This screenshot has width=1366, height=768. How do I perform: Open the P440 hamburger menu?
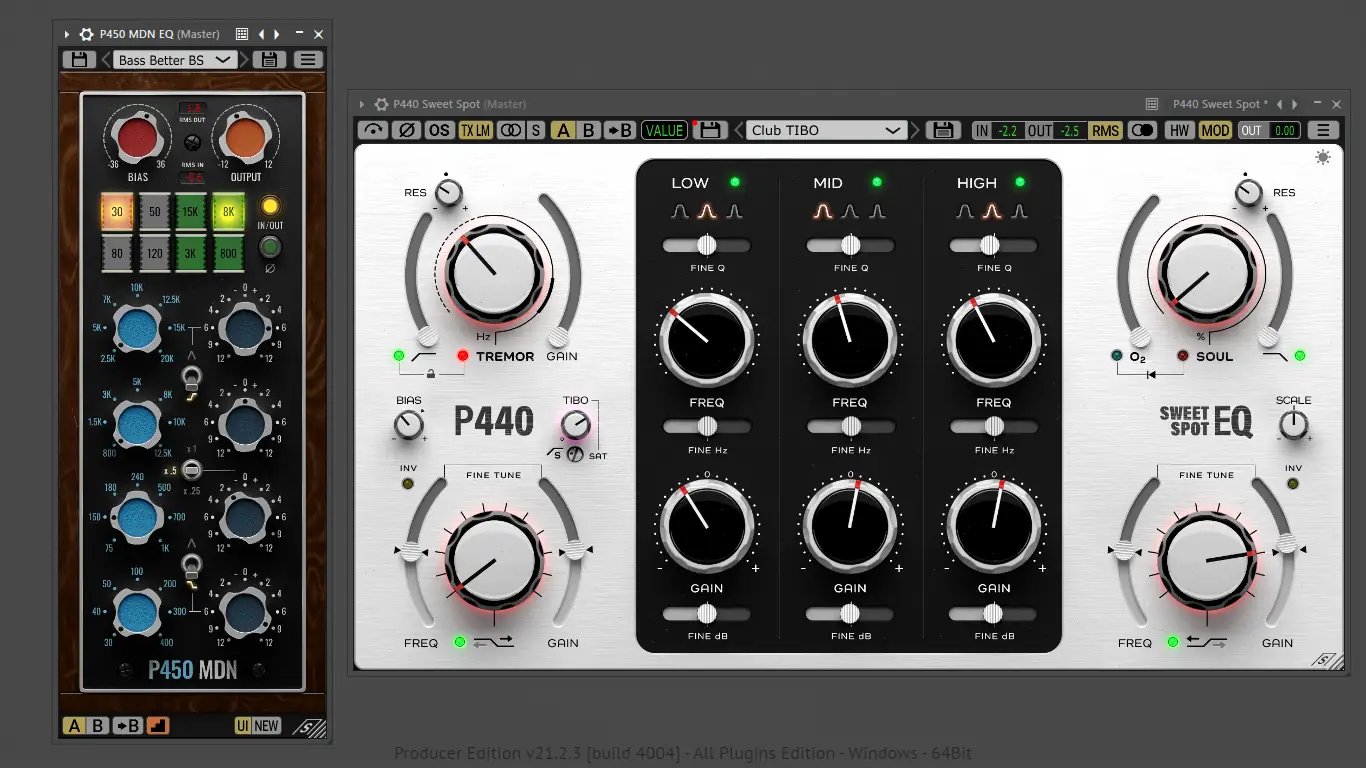1323,130
